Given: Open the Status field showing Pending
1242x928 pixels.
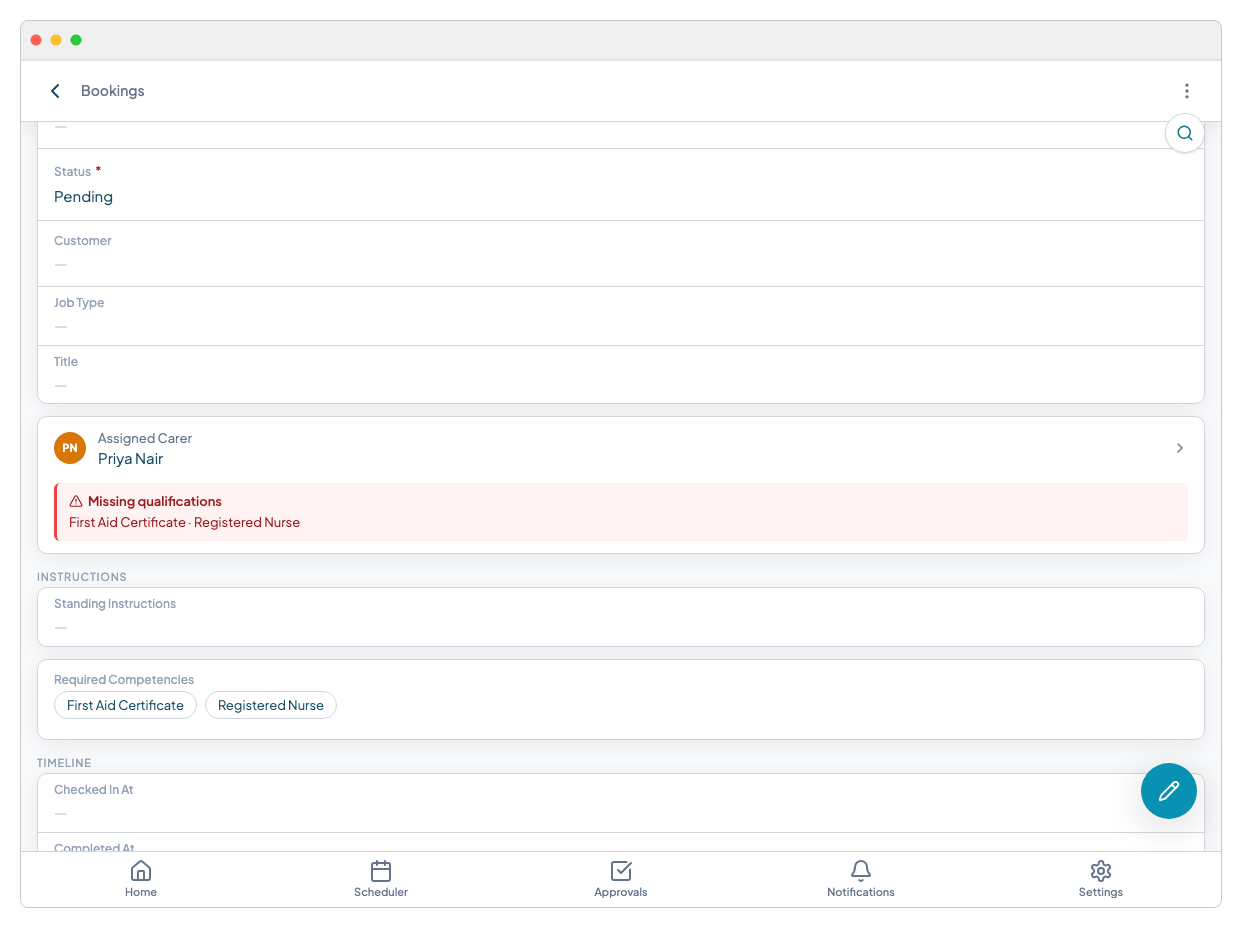Looking at the screenshot, I should (x=620, y=185).
